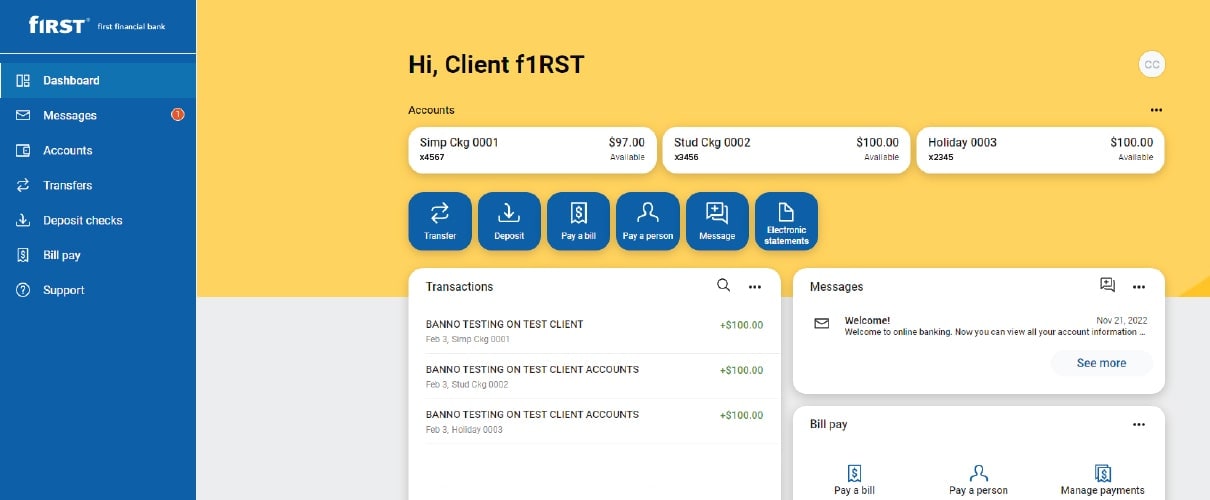Click compose message icon in Messages card
This screenshot has width=1210, height=500.
(1107, 286)
